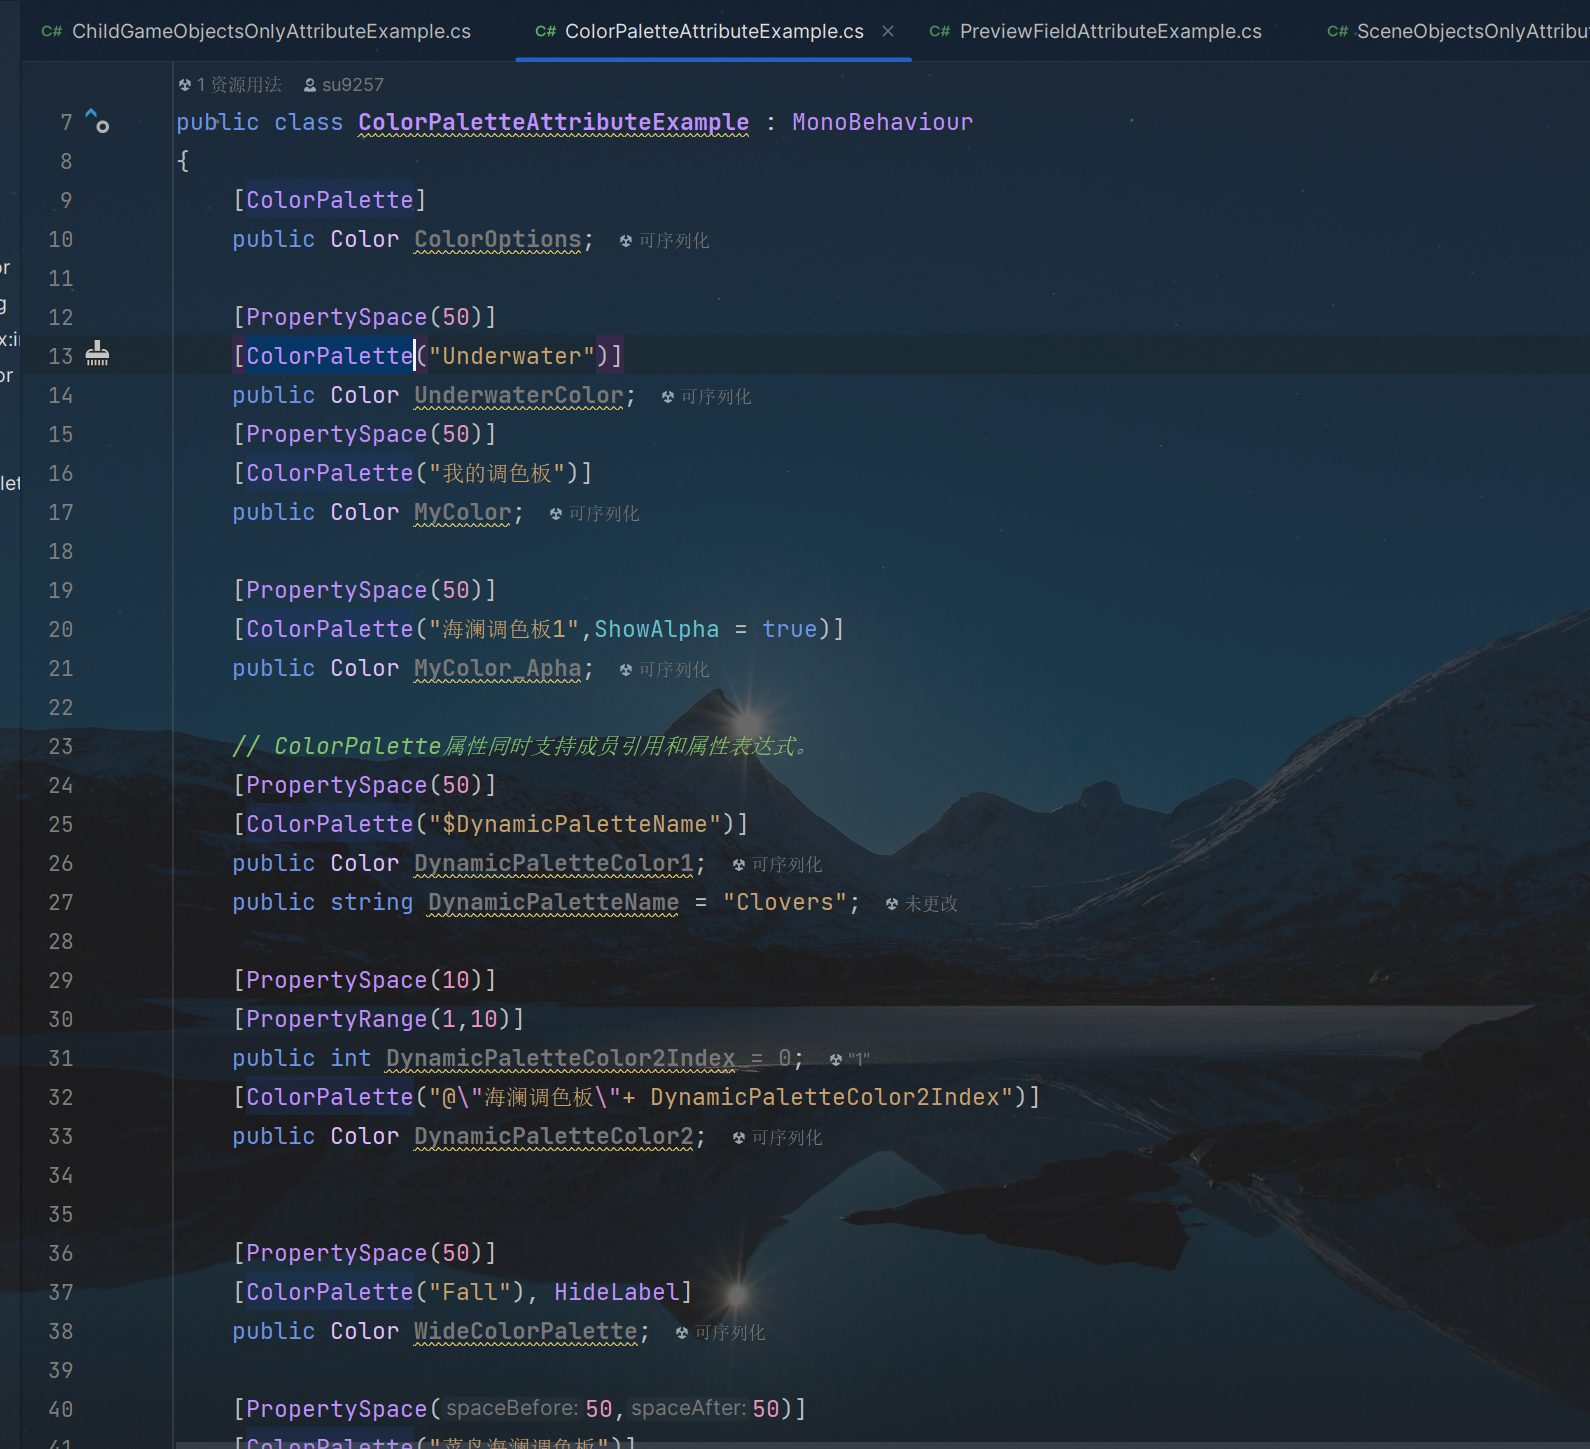The image size is (1590, 1449).
Task: Click the spaceBefore parameter inlay hint
Action: coord(512,1408)
